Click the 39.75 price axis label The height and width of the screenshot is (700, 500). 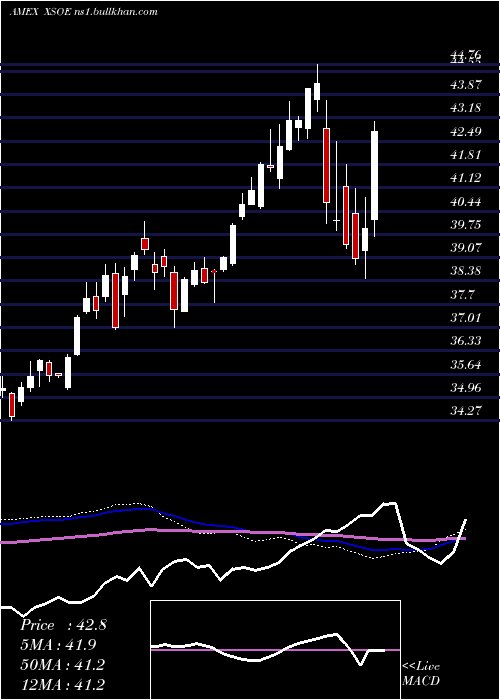466,224
